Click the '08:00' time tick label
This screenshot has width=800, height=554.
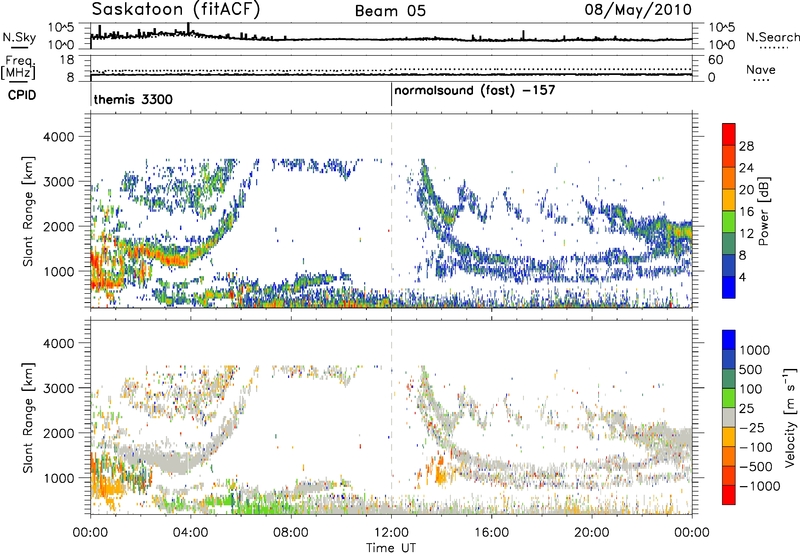click(x=291, y=533)
